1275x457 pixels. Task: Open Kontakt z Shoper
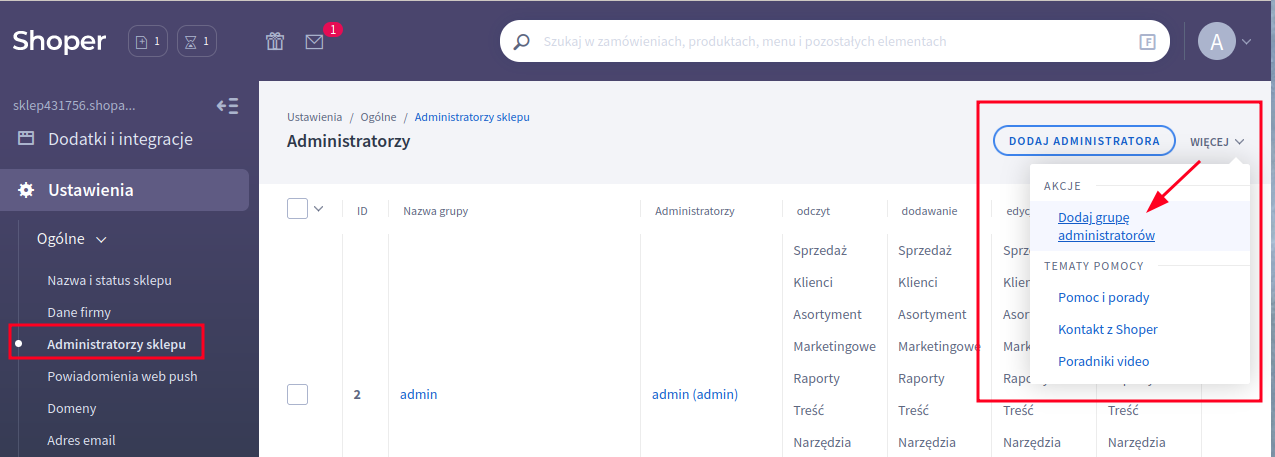(1108, 329)
